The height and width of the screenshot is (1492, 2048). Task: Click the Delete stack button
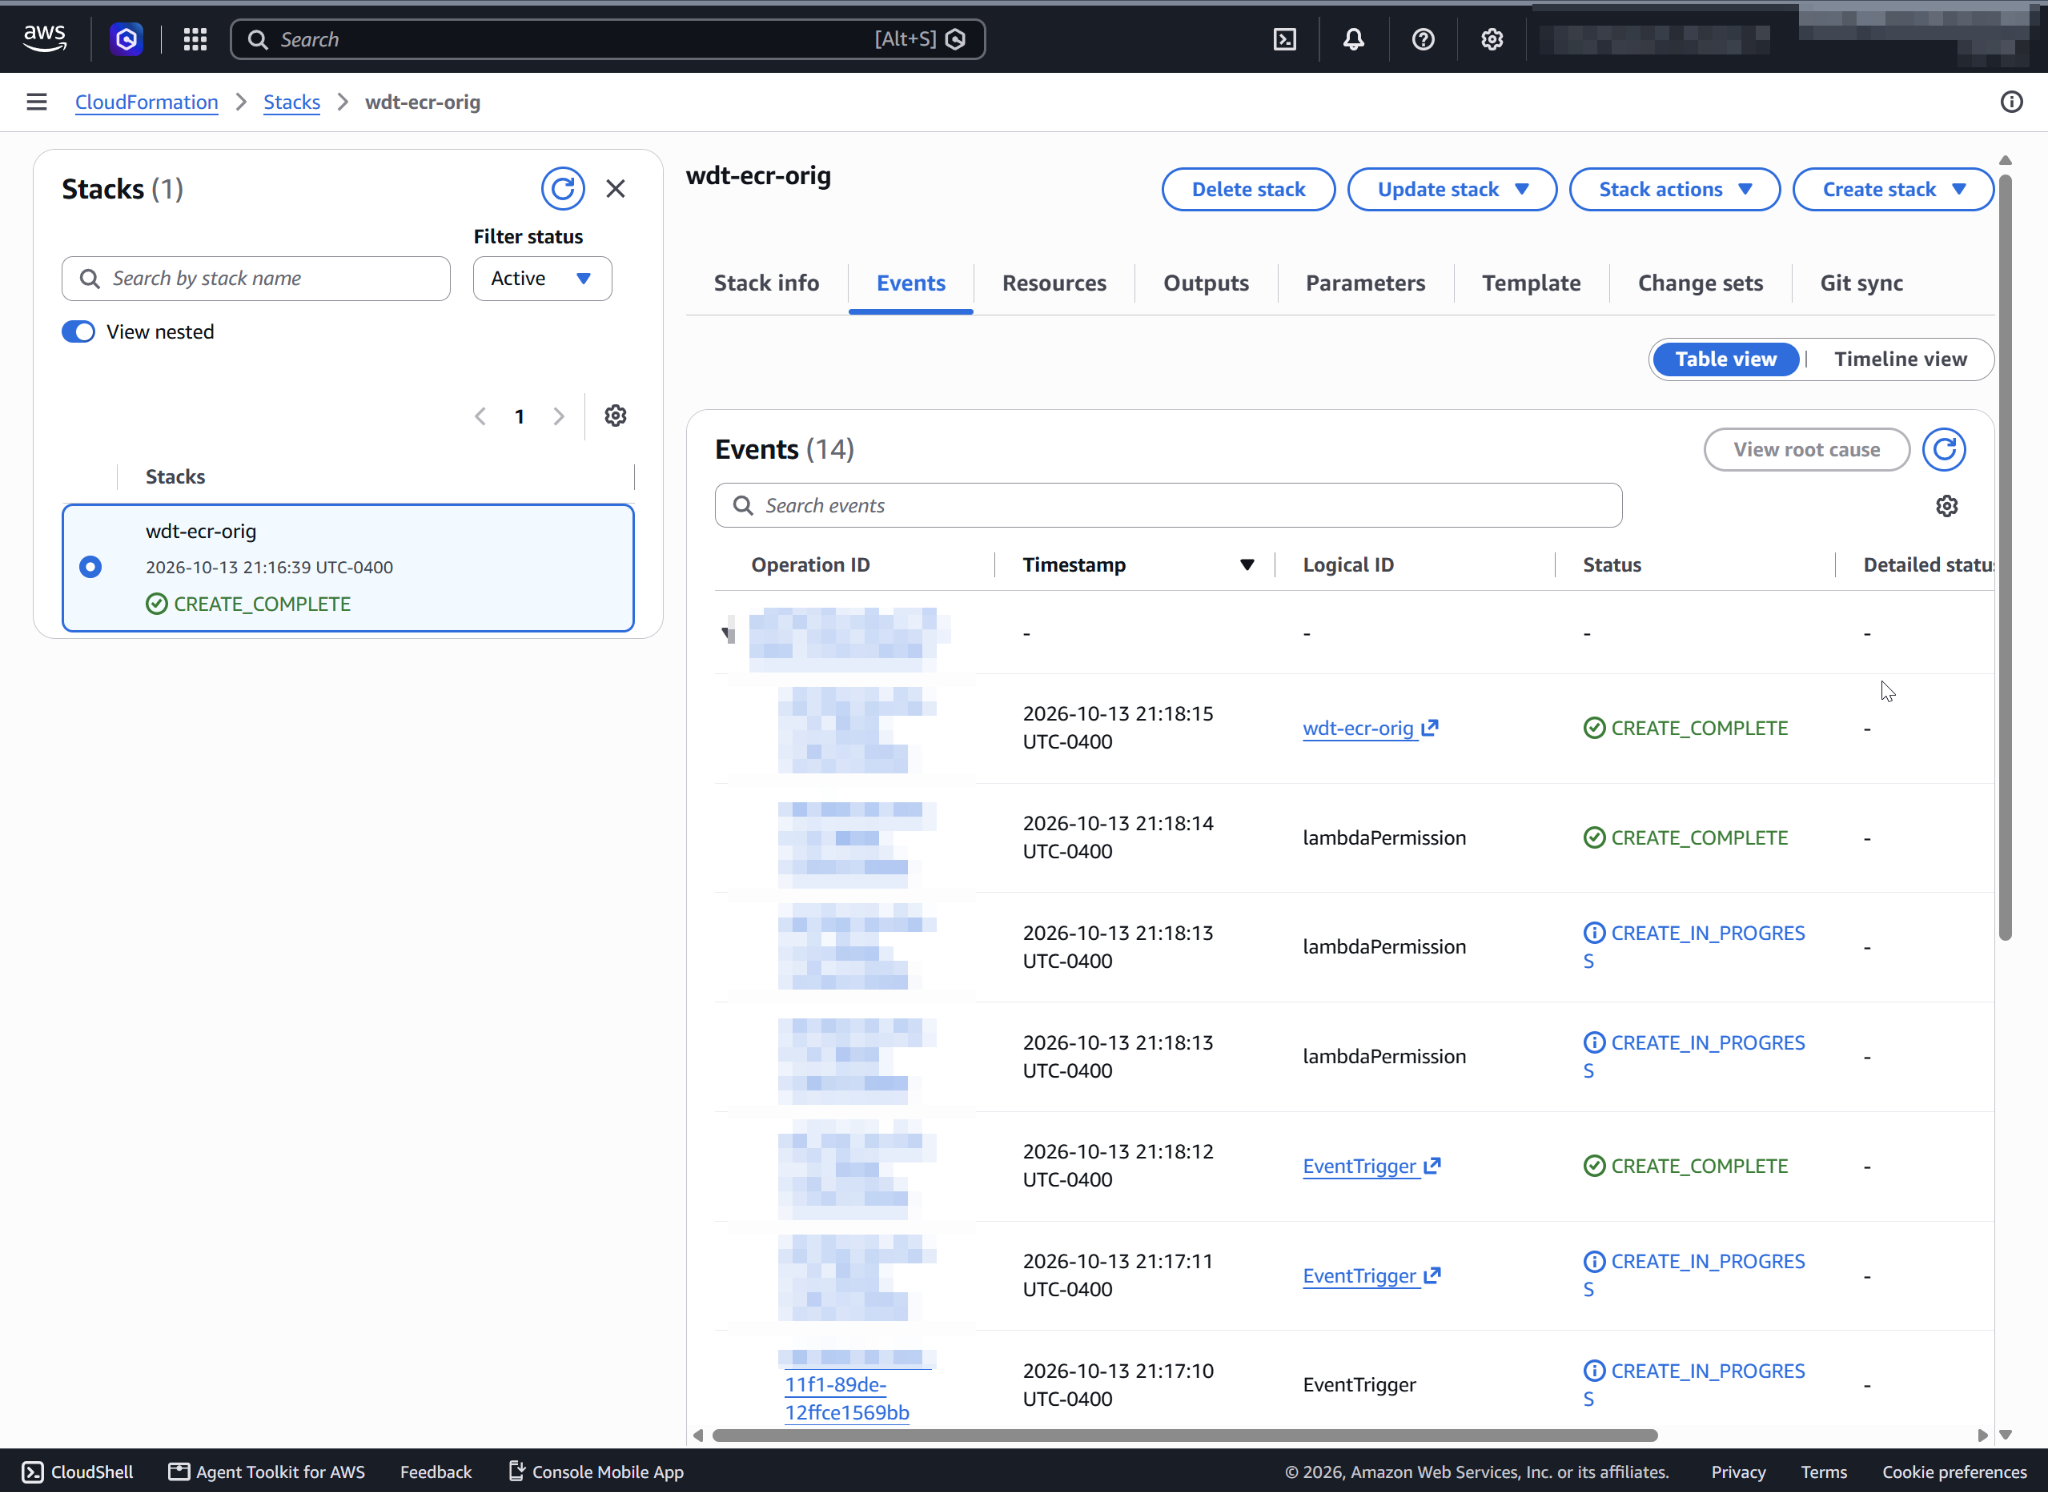(1248, 189)
